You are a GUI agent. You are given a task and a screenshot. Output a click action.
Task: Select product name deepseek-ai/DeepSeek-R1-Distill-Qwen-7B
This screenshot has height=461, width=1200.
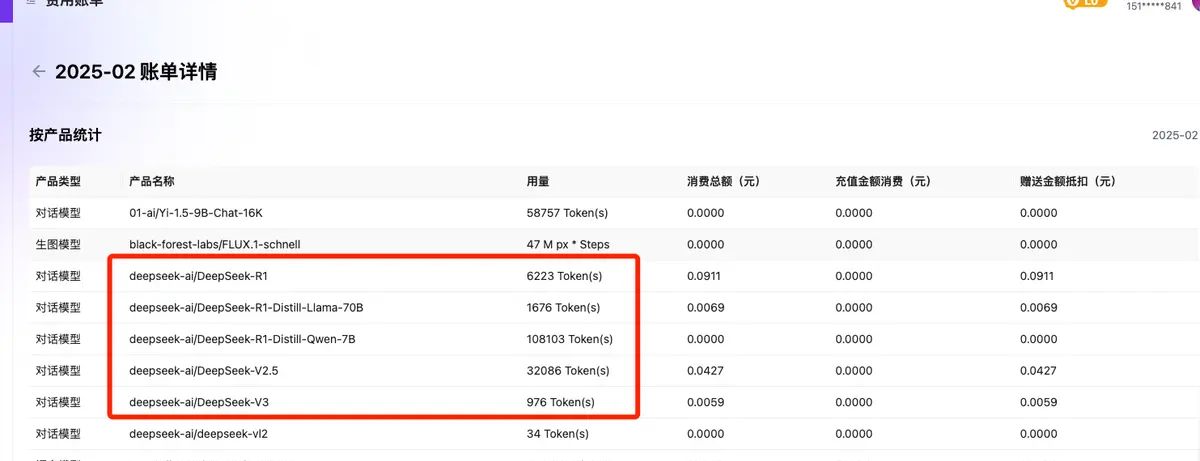pos(242,339)
